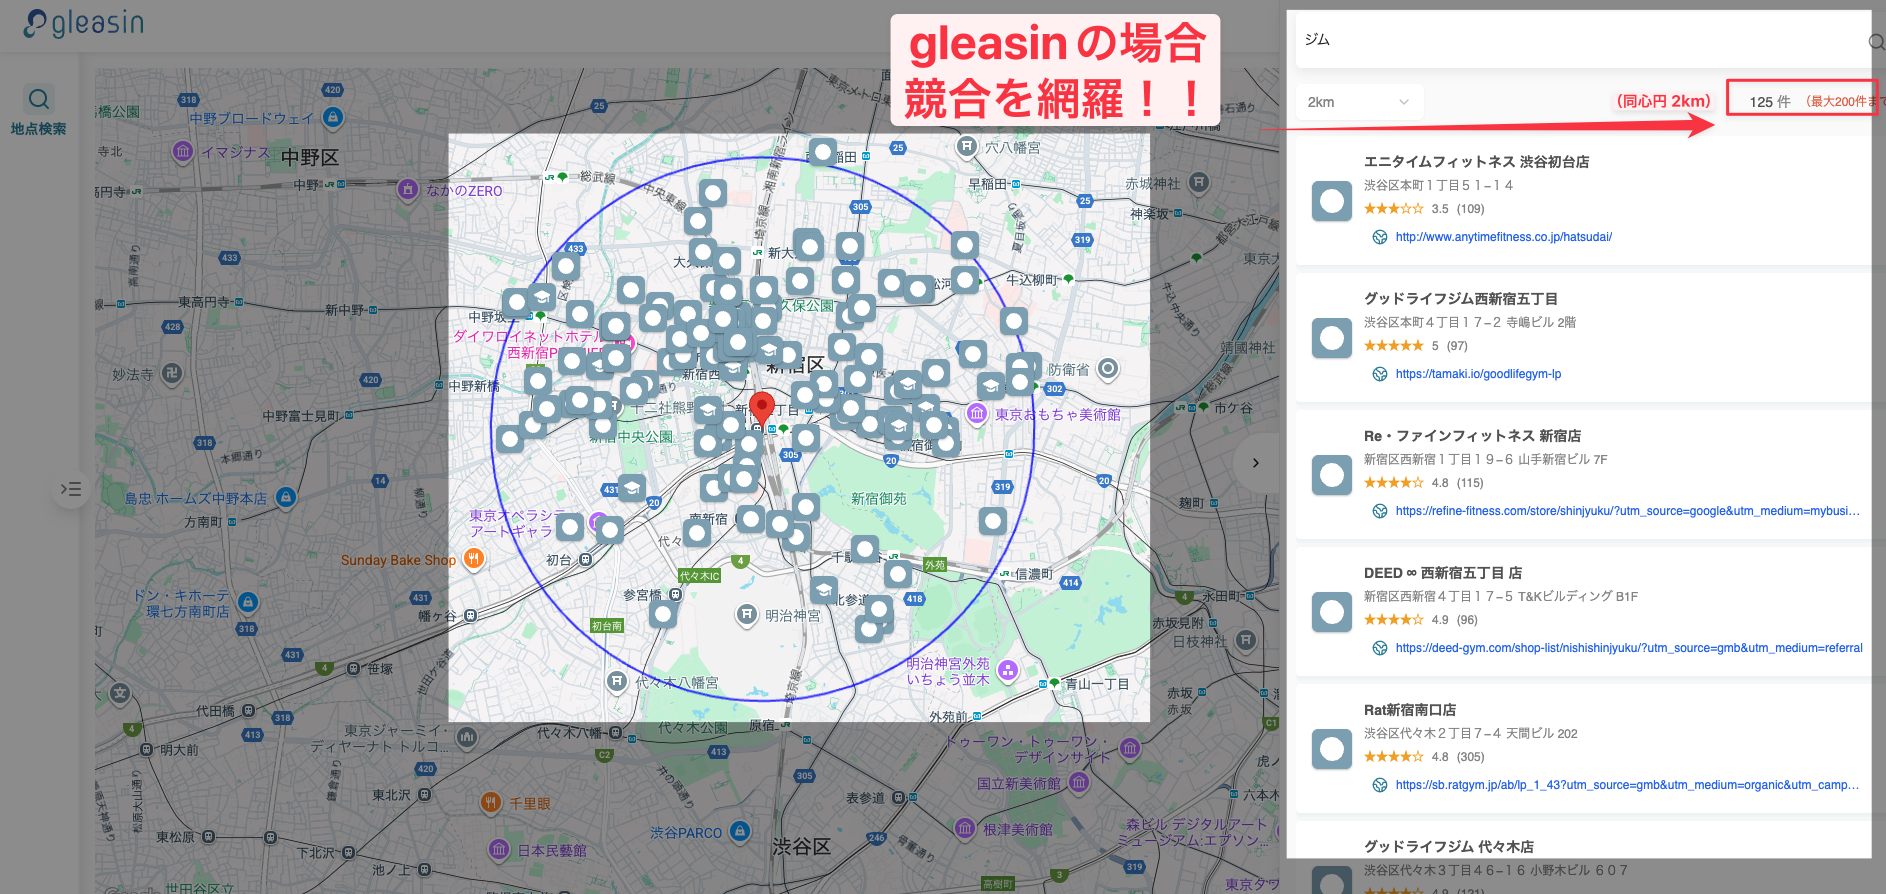Open tamaki.io goodlifegym link
1886x894 pixels.
pyautogui.click(x=1478, y=374)
